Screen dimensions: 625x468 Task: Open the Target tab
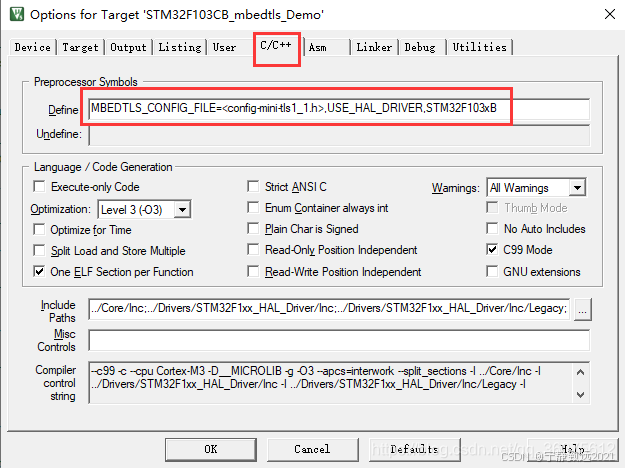80,47
